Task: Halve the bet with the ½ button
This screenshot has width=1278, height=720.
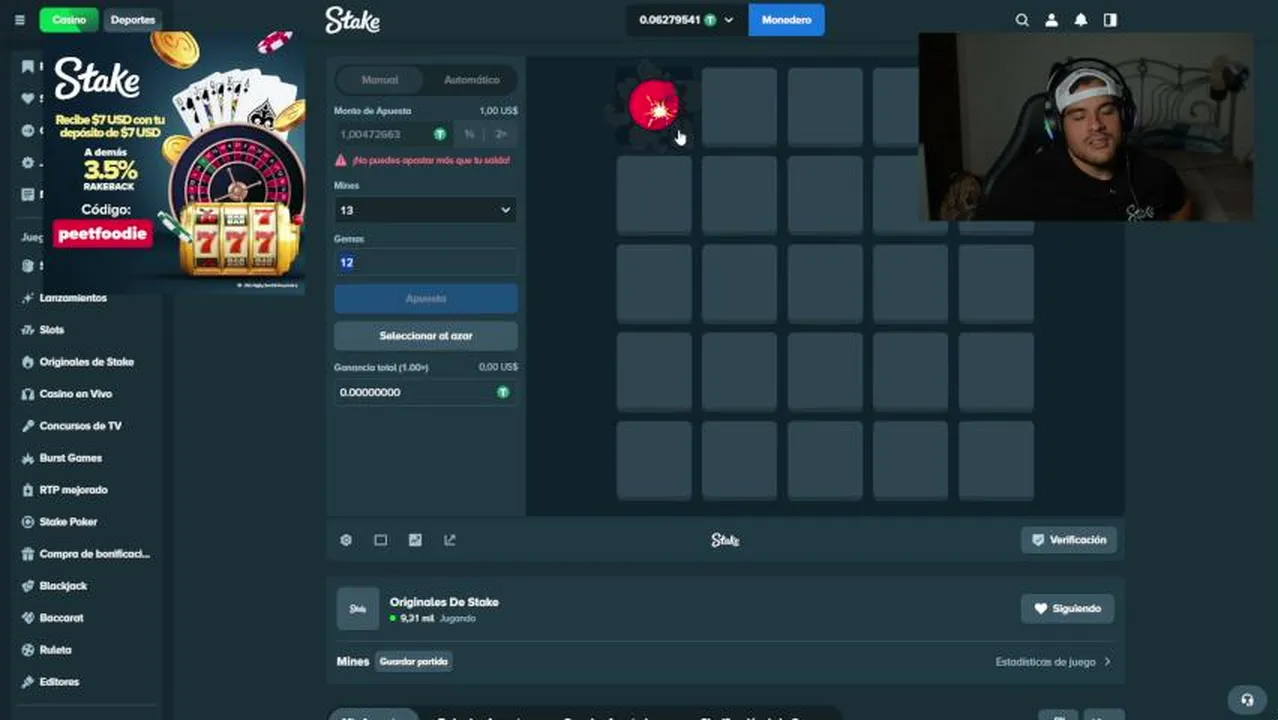Action: (x=470, y=134)
